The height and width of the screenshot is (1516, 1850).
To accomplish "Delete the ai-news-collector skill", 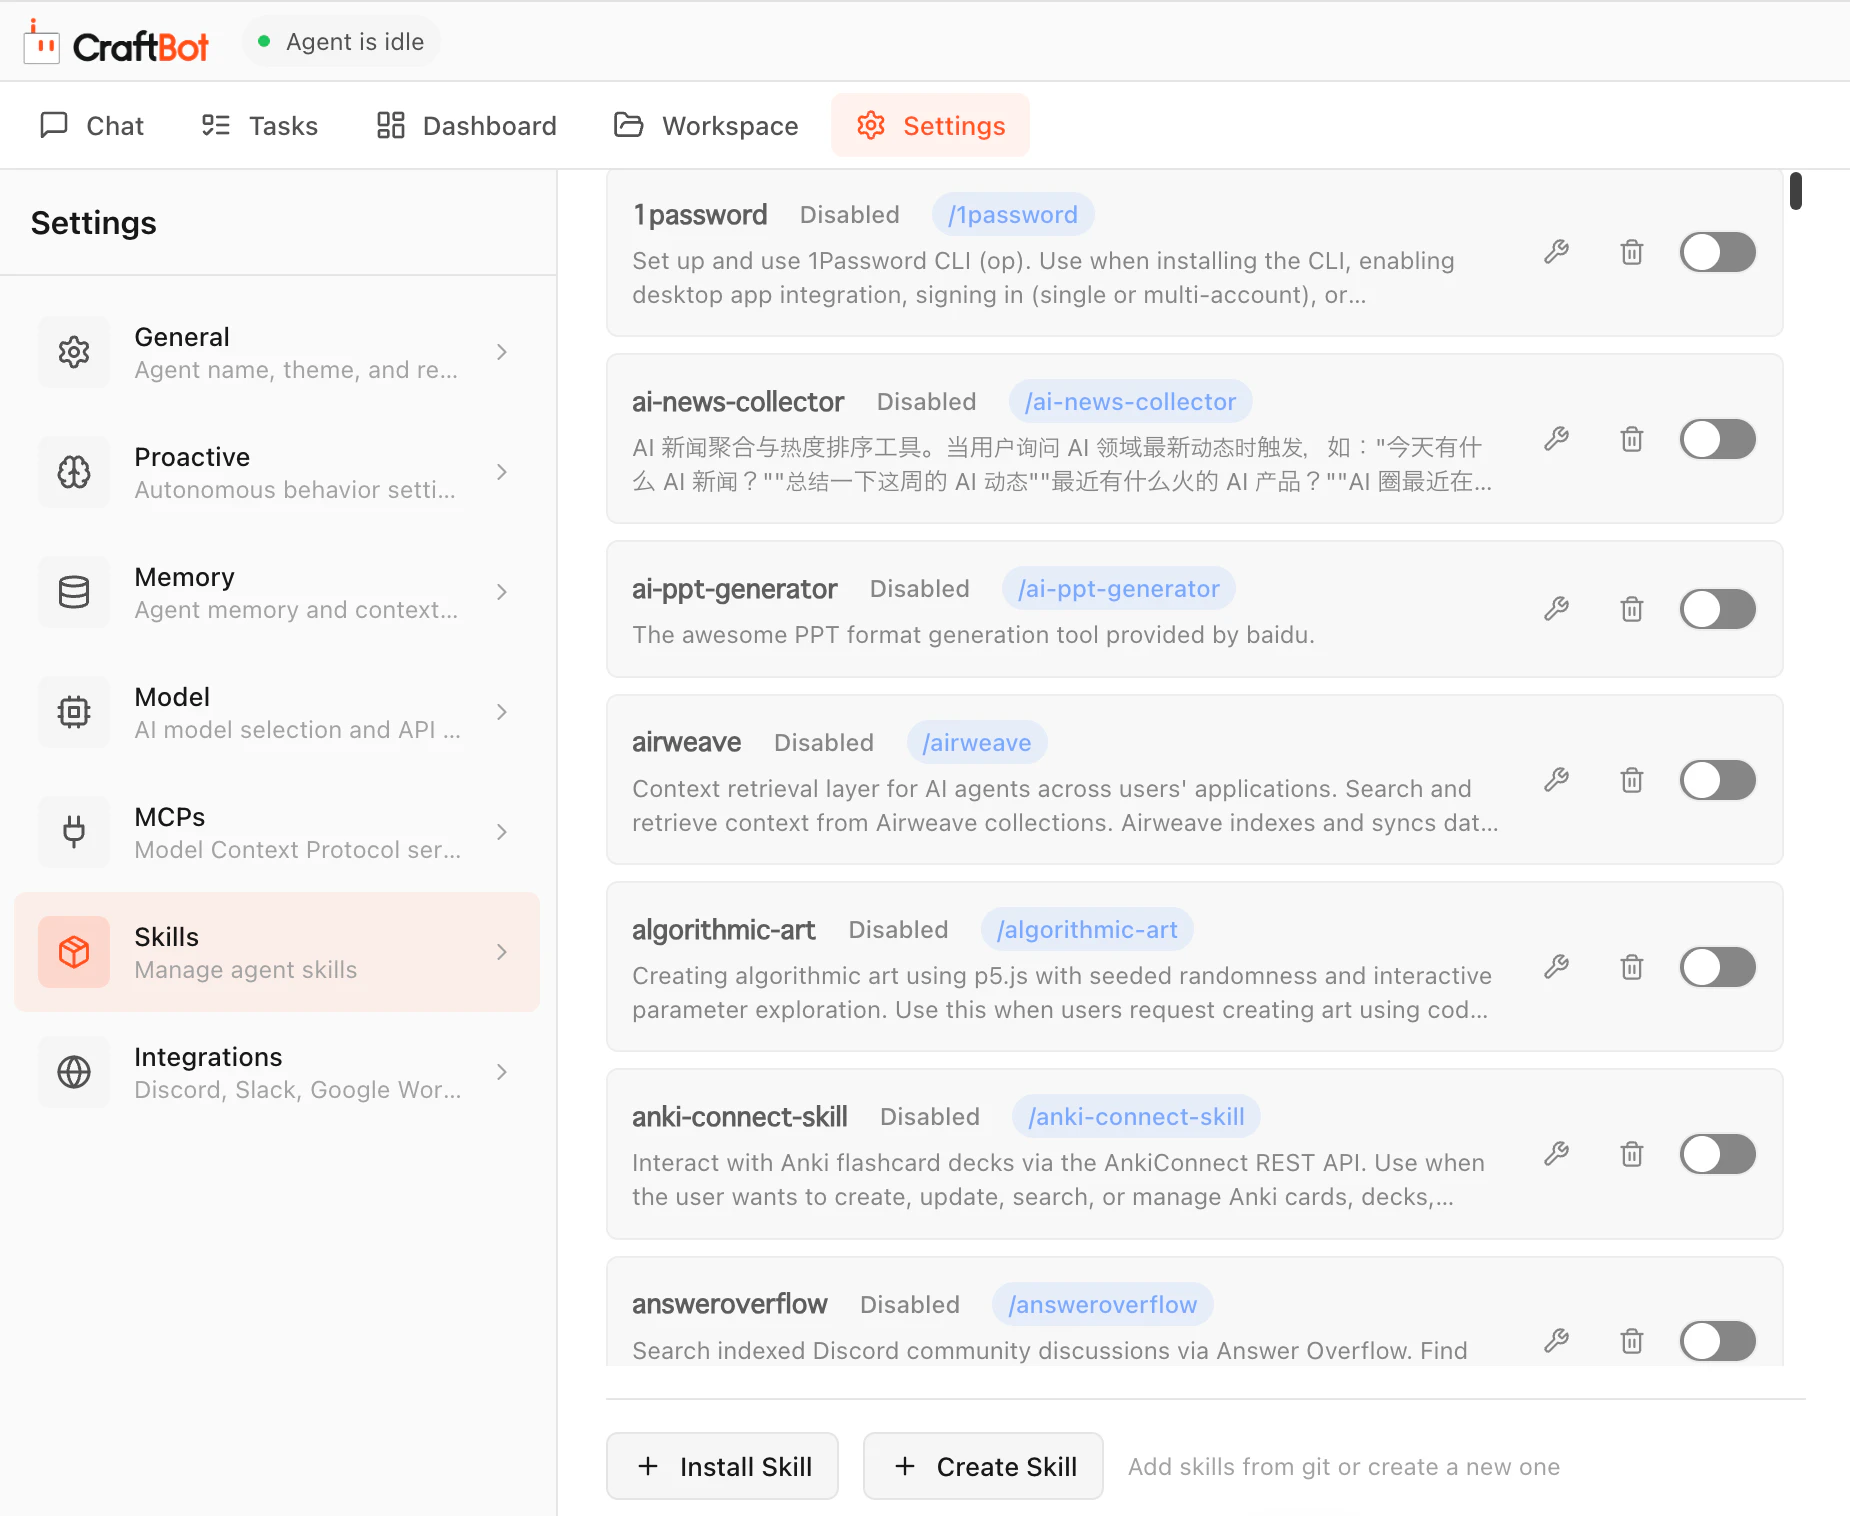I will 1632,439.
